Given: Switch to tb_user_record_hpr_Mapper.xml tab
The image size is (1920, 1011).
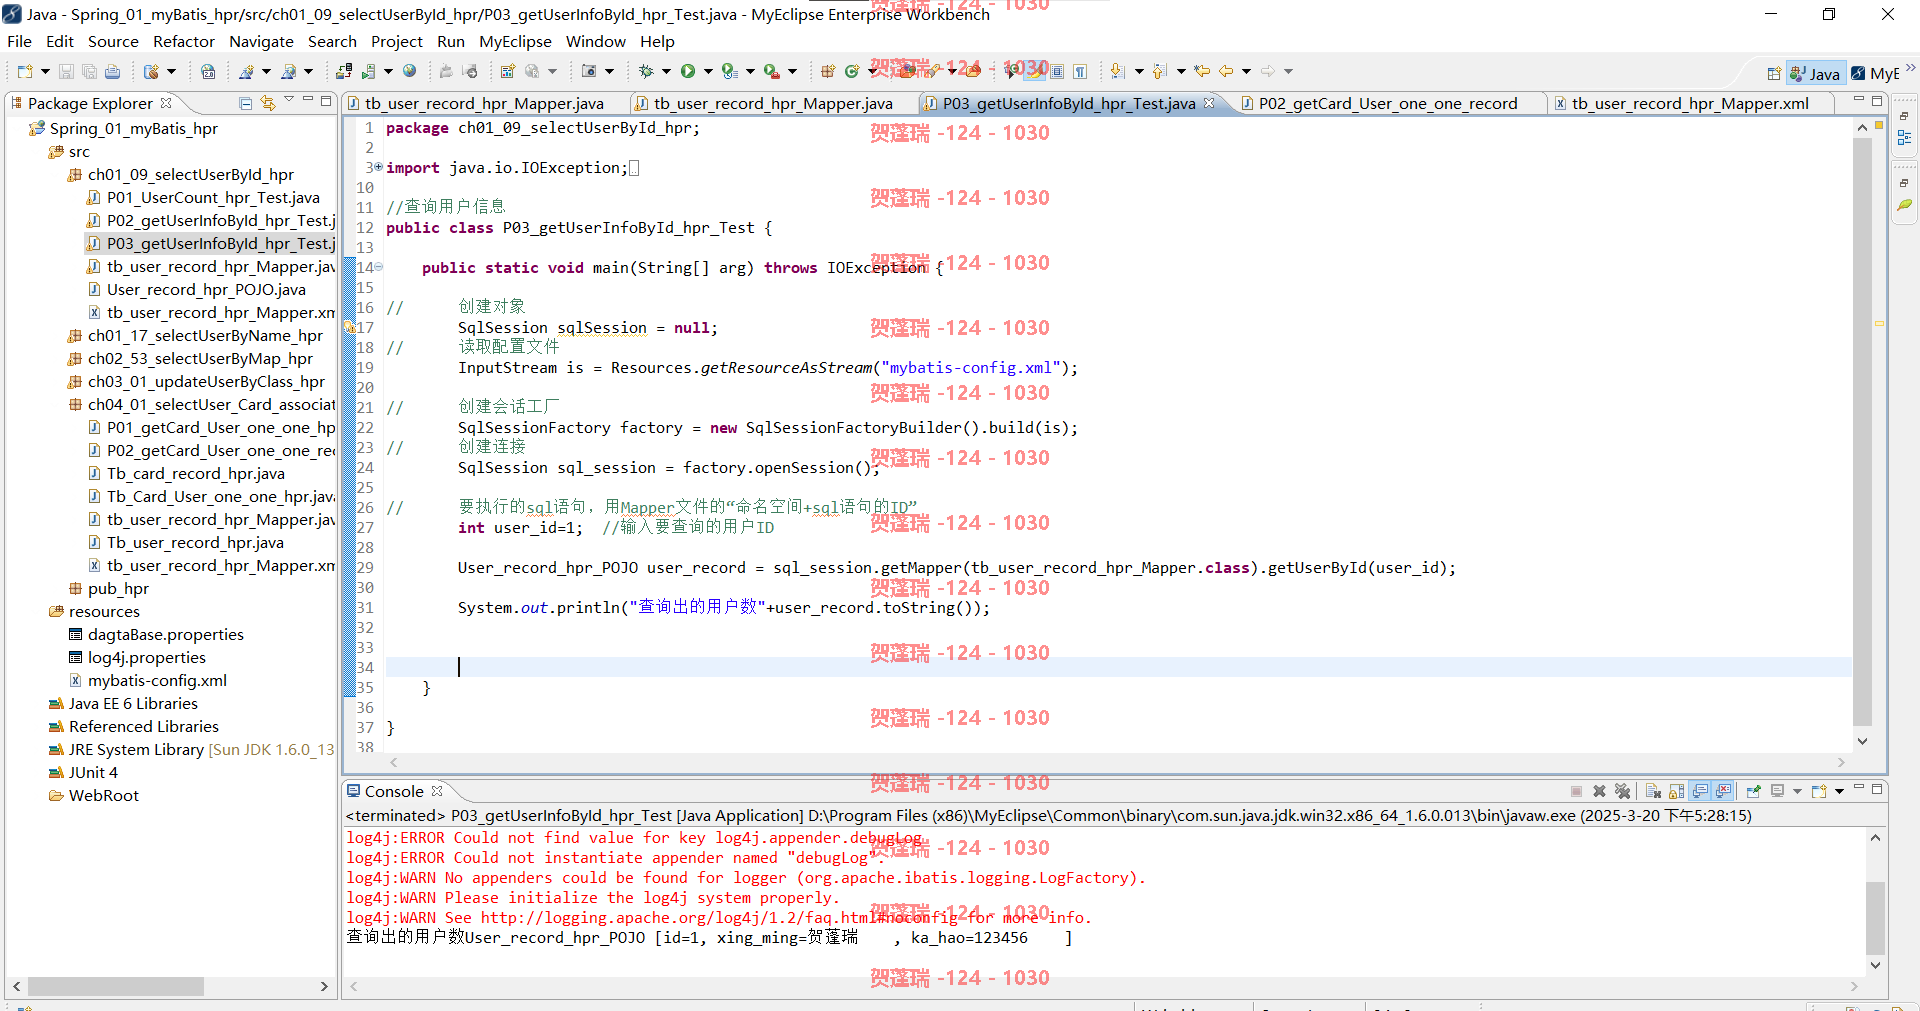Looking at the screenshot, I should pos(1690,103).
